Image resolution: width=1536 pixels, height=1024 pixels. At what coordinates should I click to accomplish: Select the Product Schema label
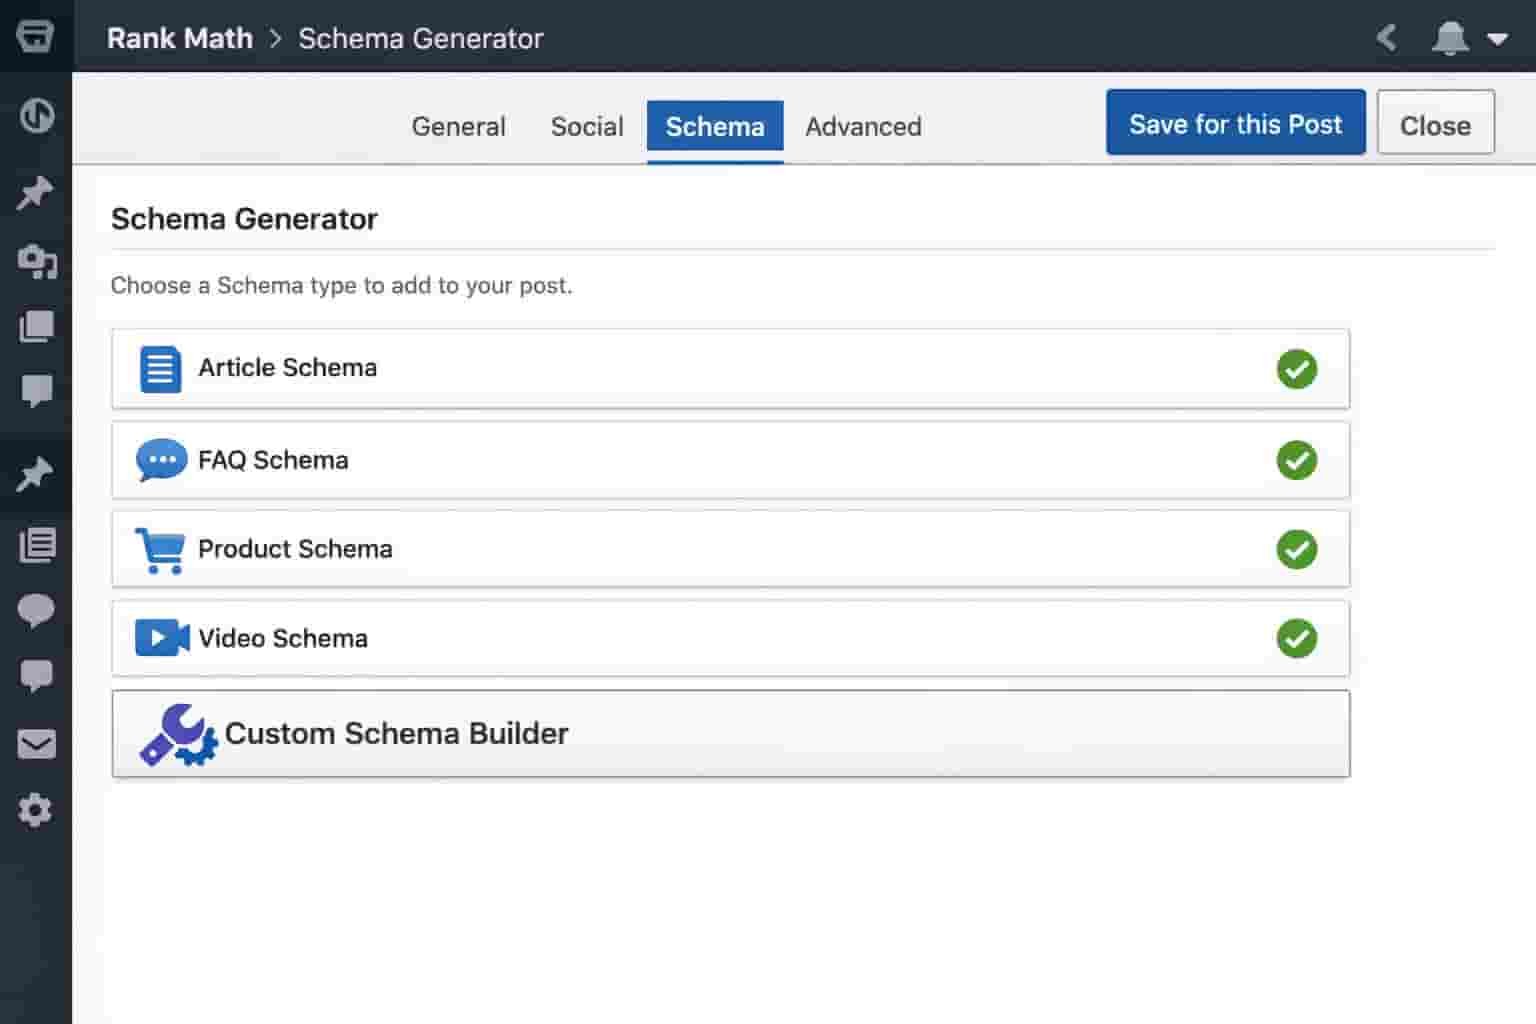point(295,549)
